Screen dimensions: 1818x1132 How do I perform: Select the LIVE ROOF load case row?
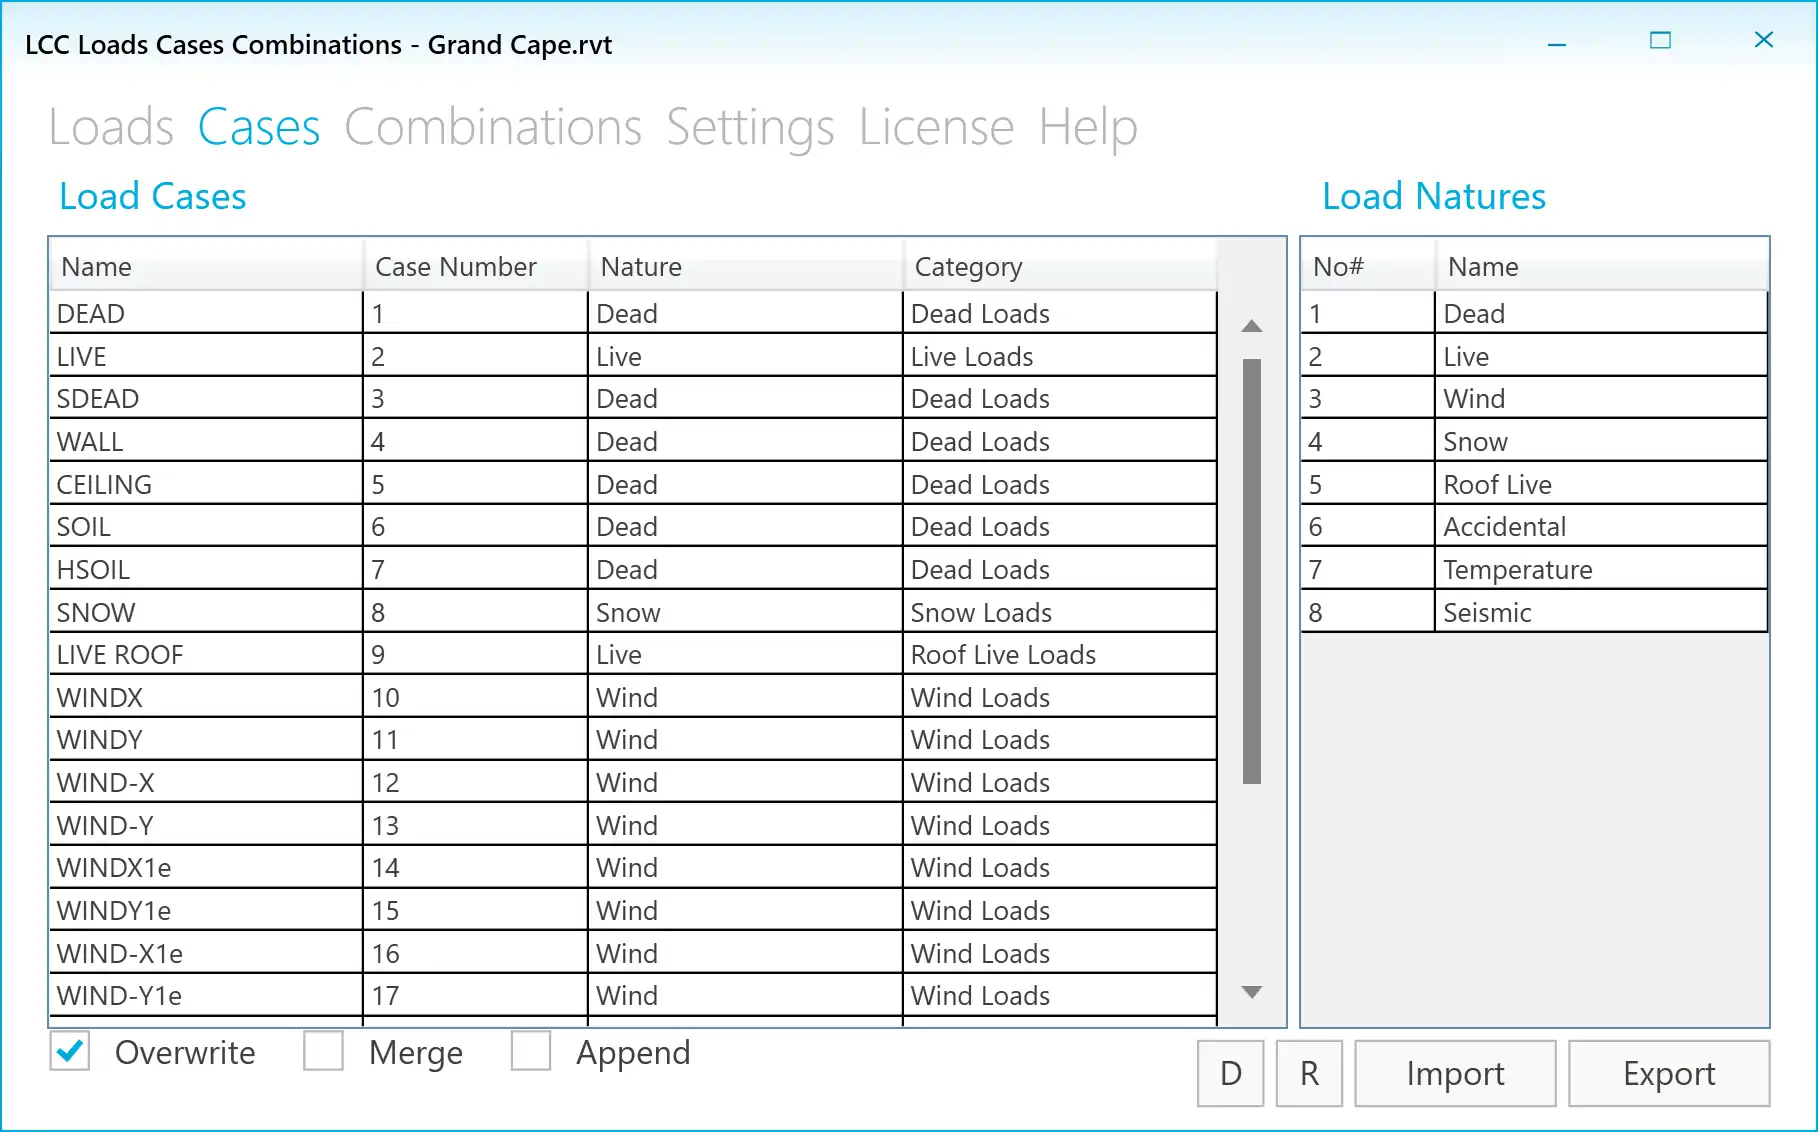point(633,654)
